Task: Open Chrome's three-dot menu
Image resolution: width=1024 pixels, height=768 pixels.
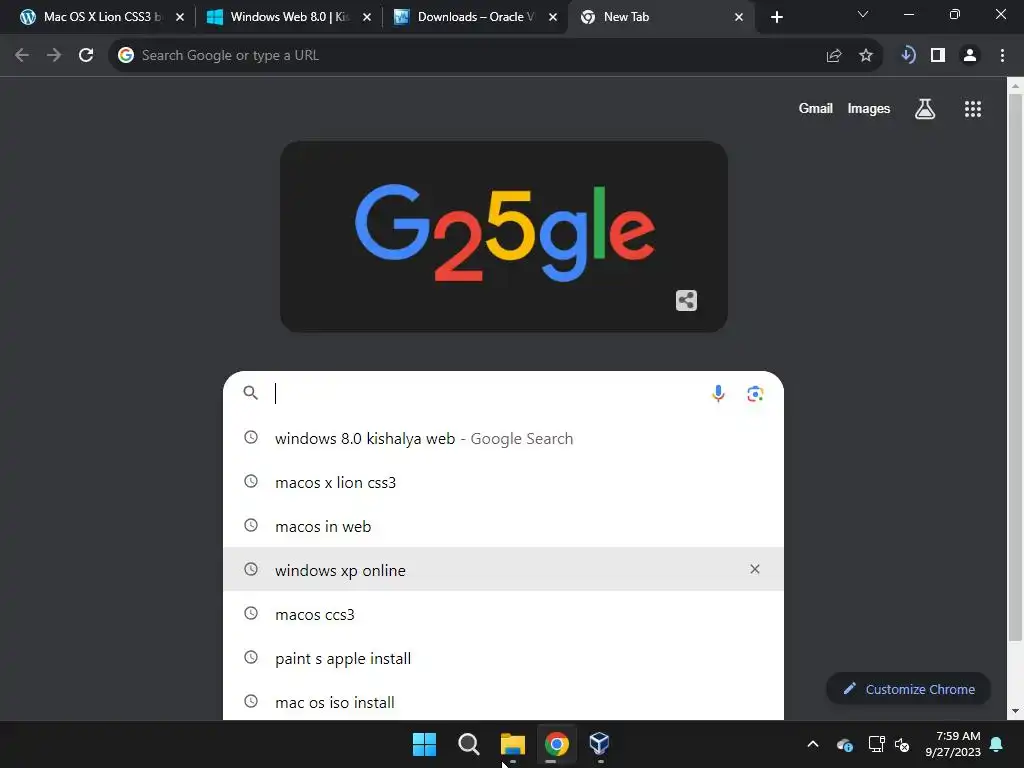Action: (1002, 56)
